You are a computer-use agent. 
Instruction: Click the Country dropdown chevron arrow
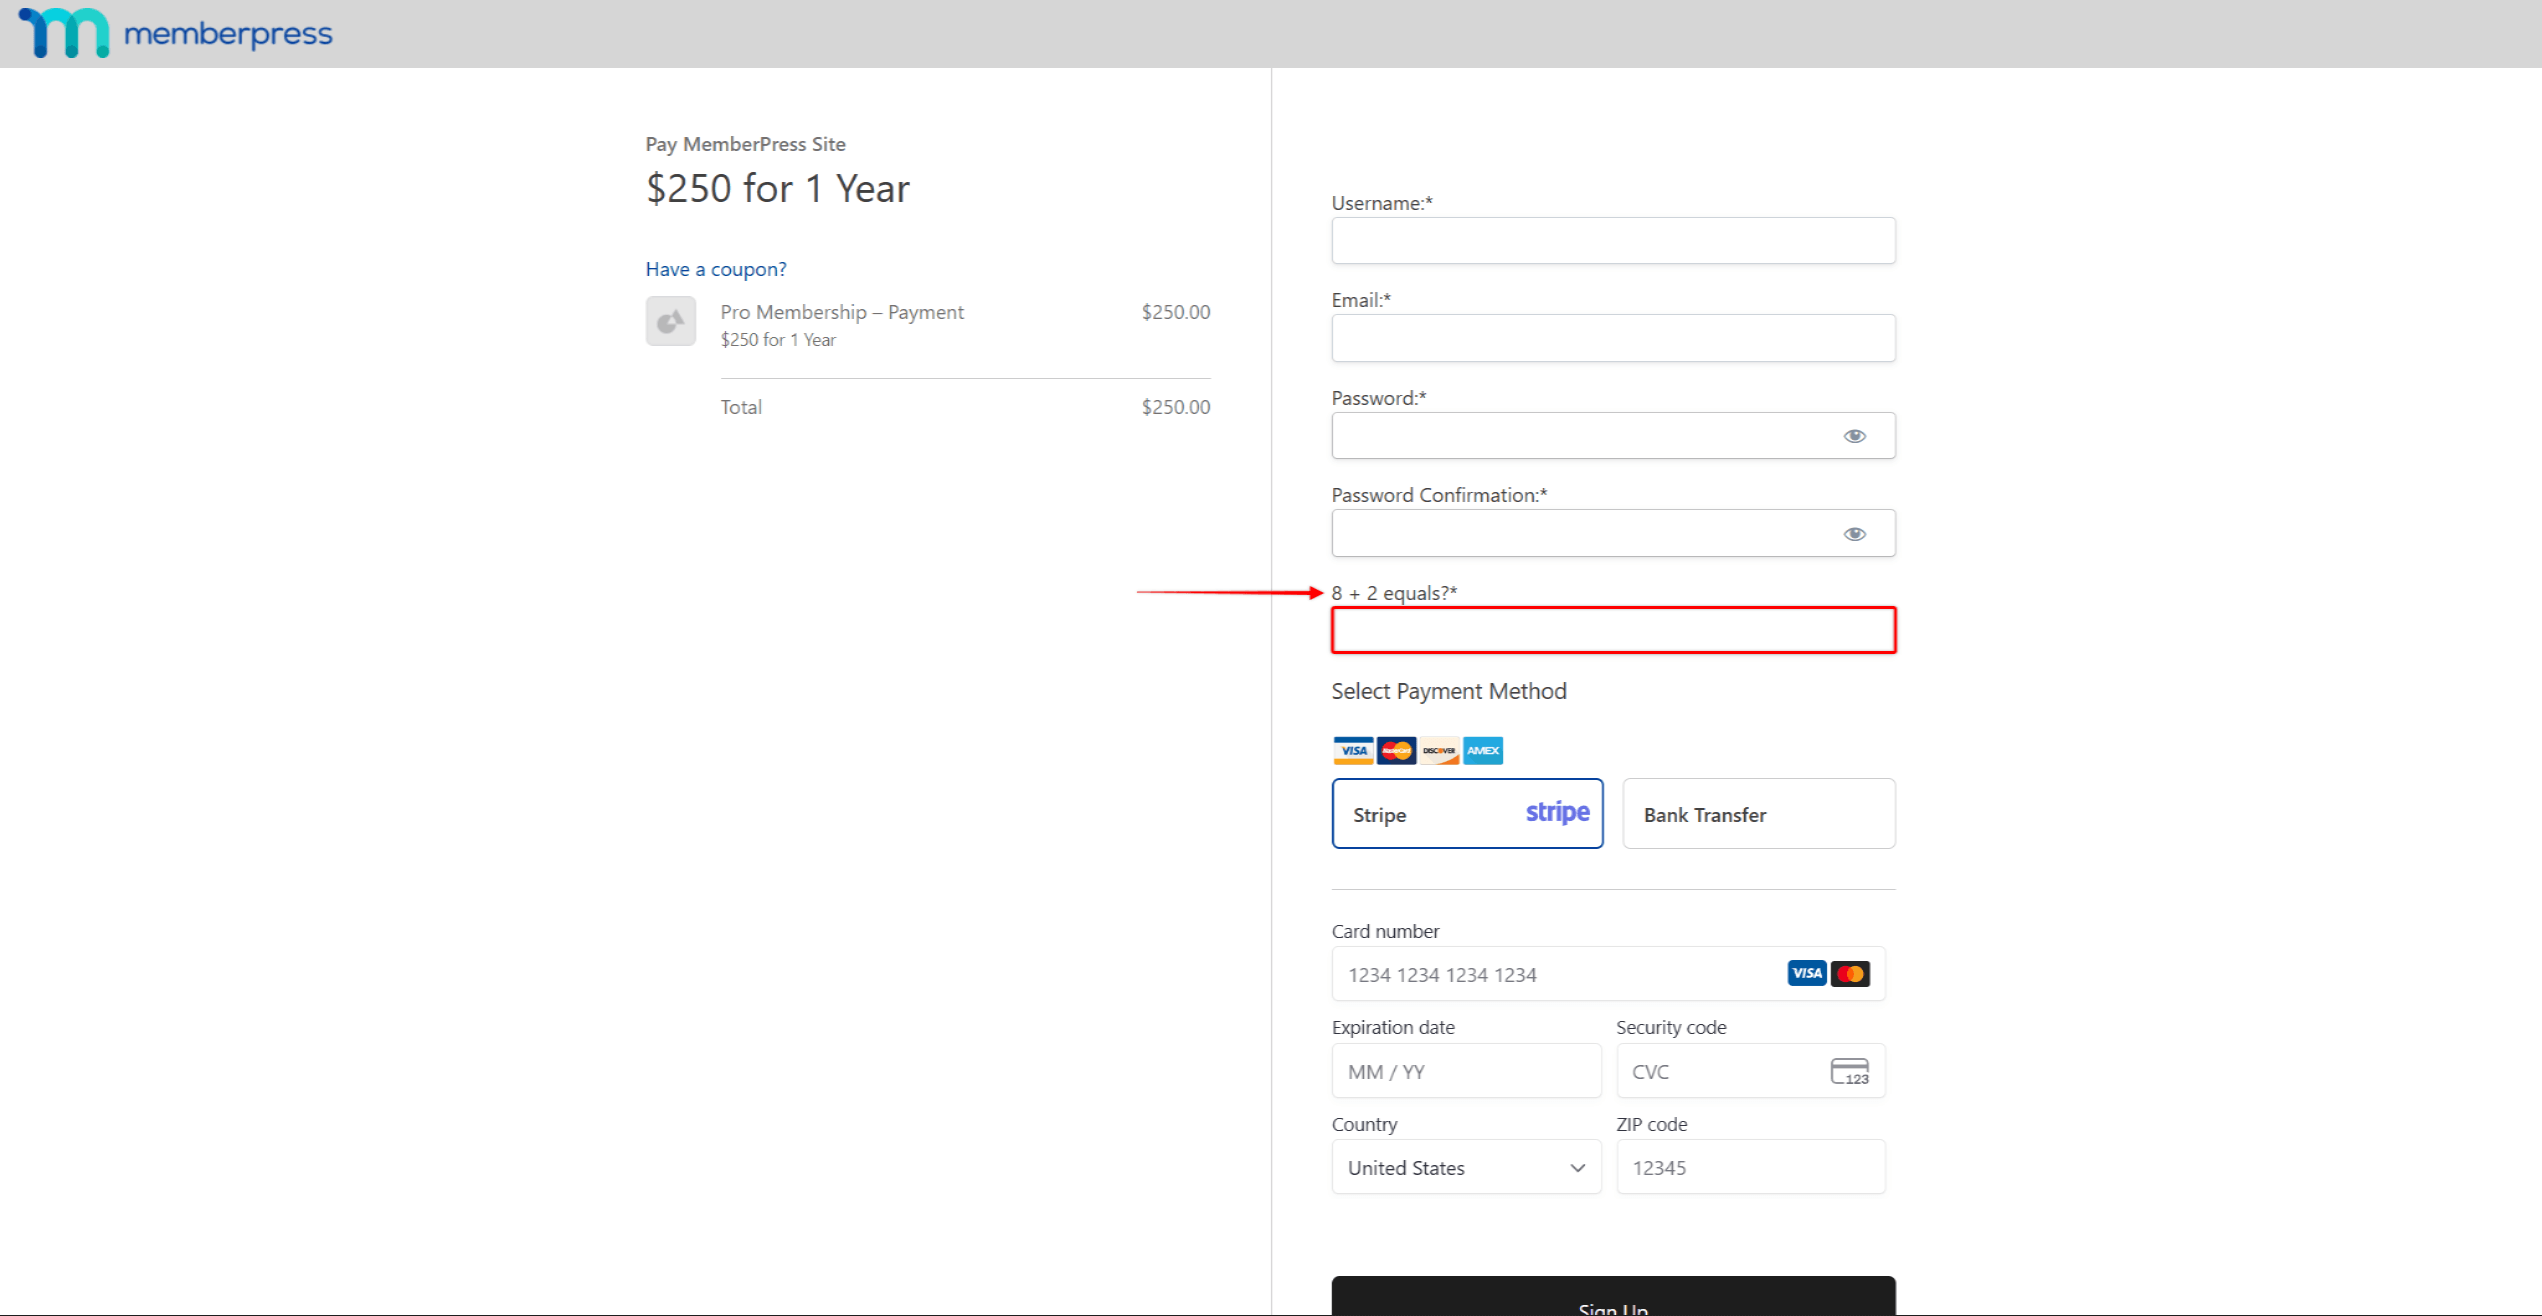(1577, 1168)
